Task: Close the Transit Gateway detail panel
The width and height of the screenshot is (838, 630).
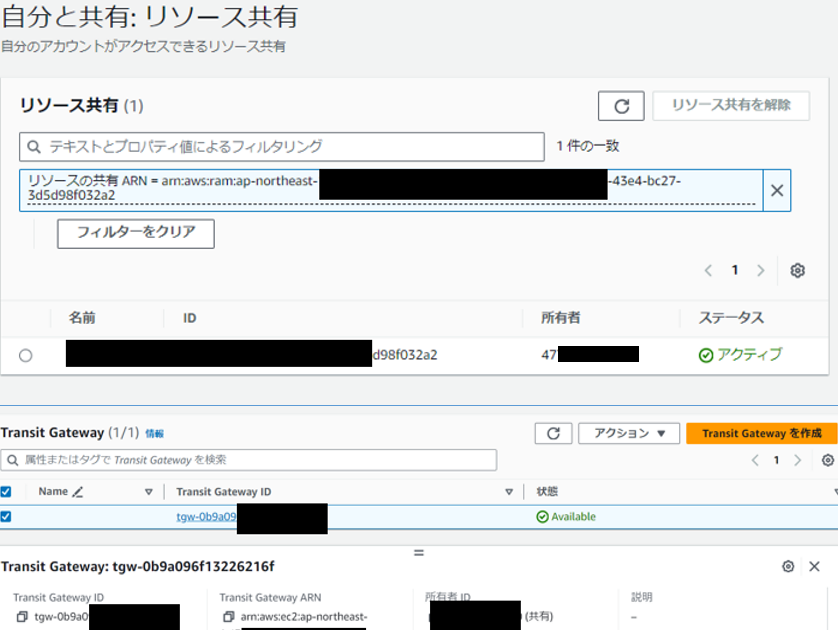Action: pyautogui.click(x=814, y=567)
